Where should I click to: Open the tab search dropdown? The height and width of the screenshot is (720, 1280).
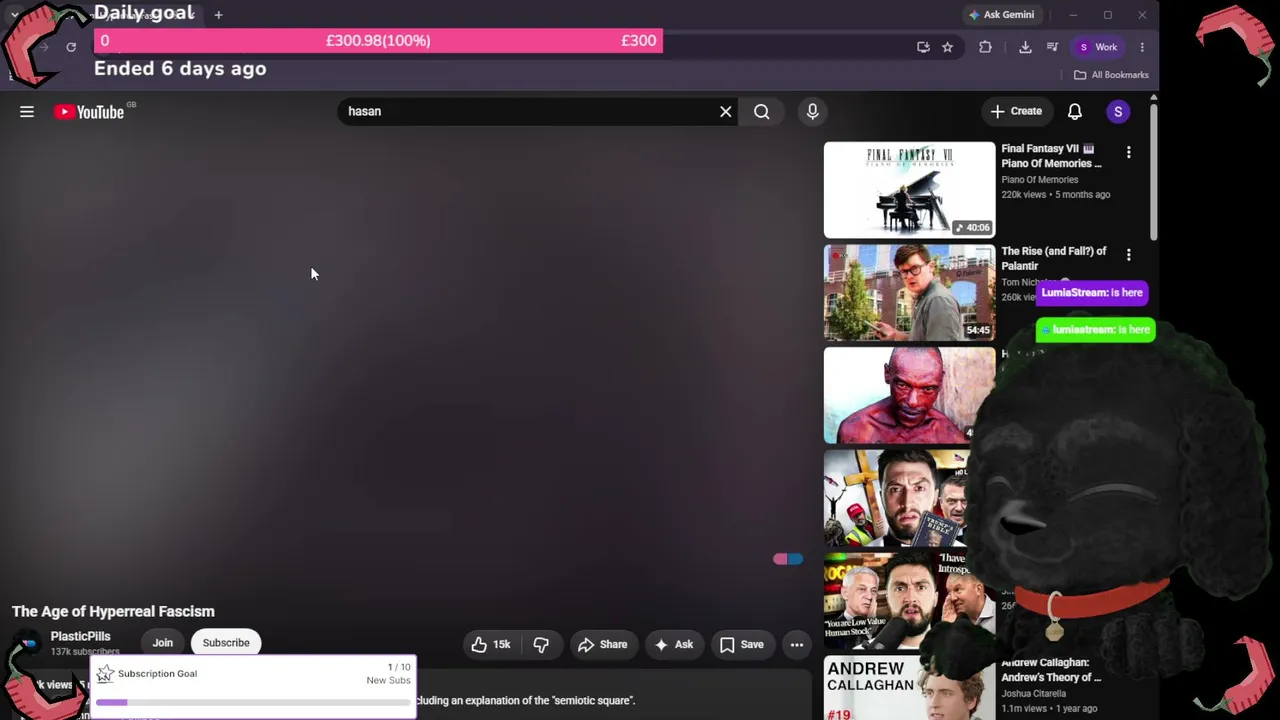pyautogui.click(x=14, y=15)
